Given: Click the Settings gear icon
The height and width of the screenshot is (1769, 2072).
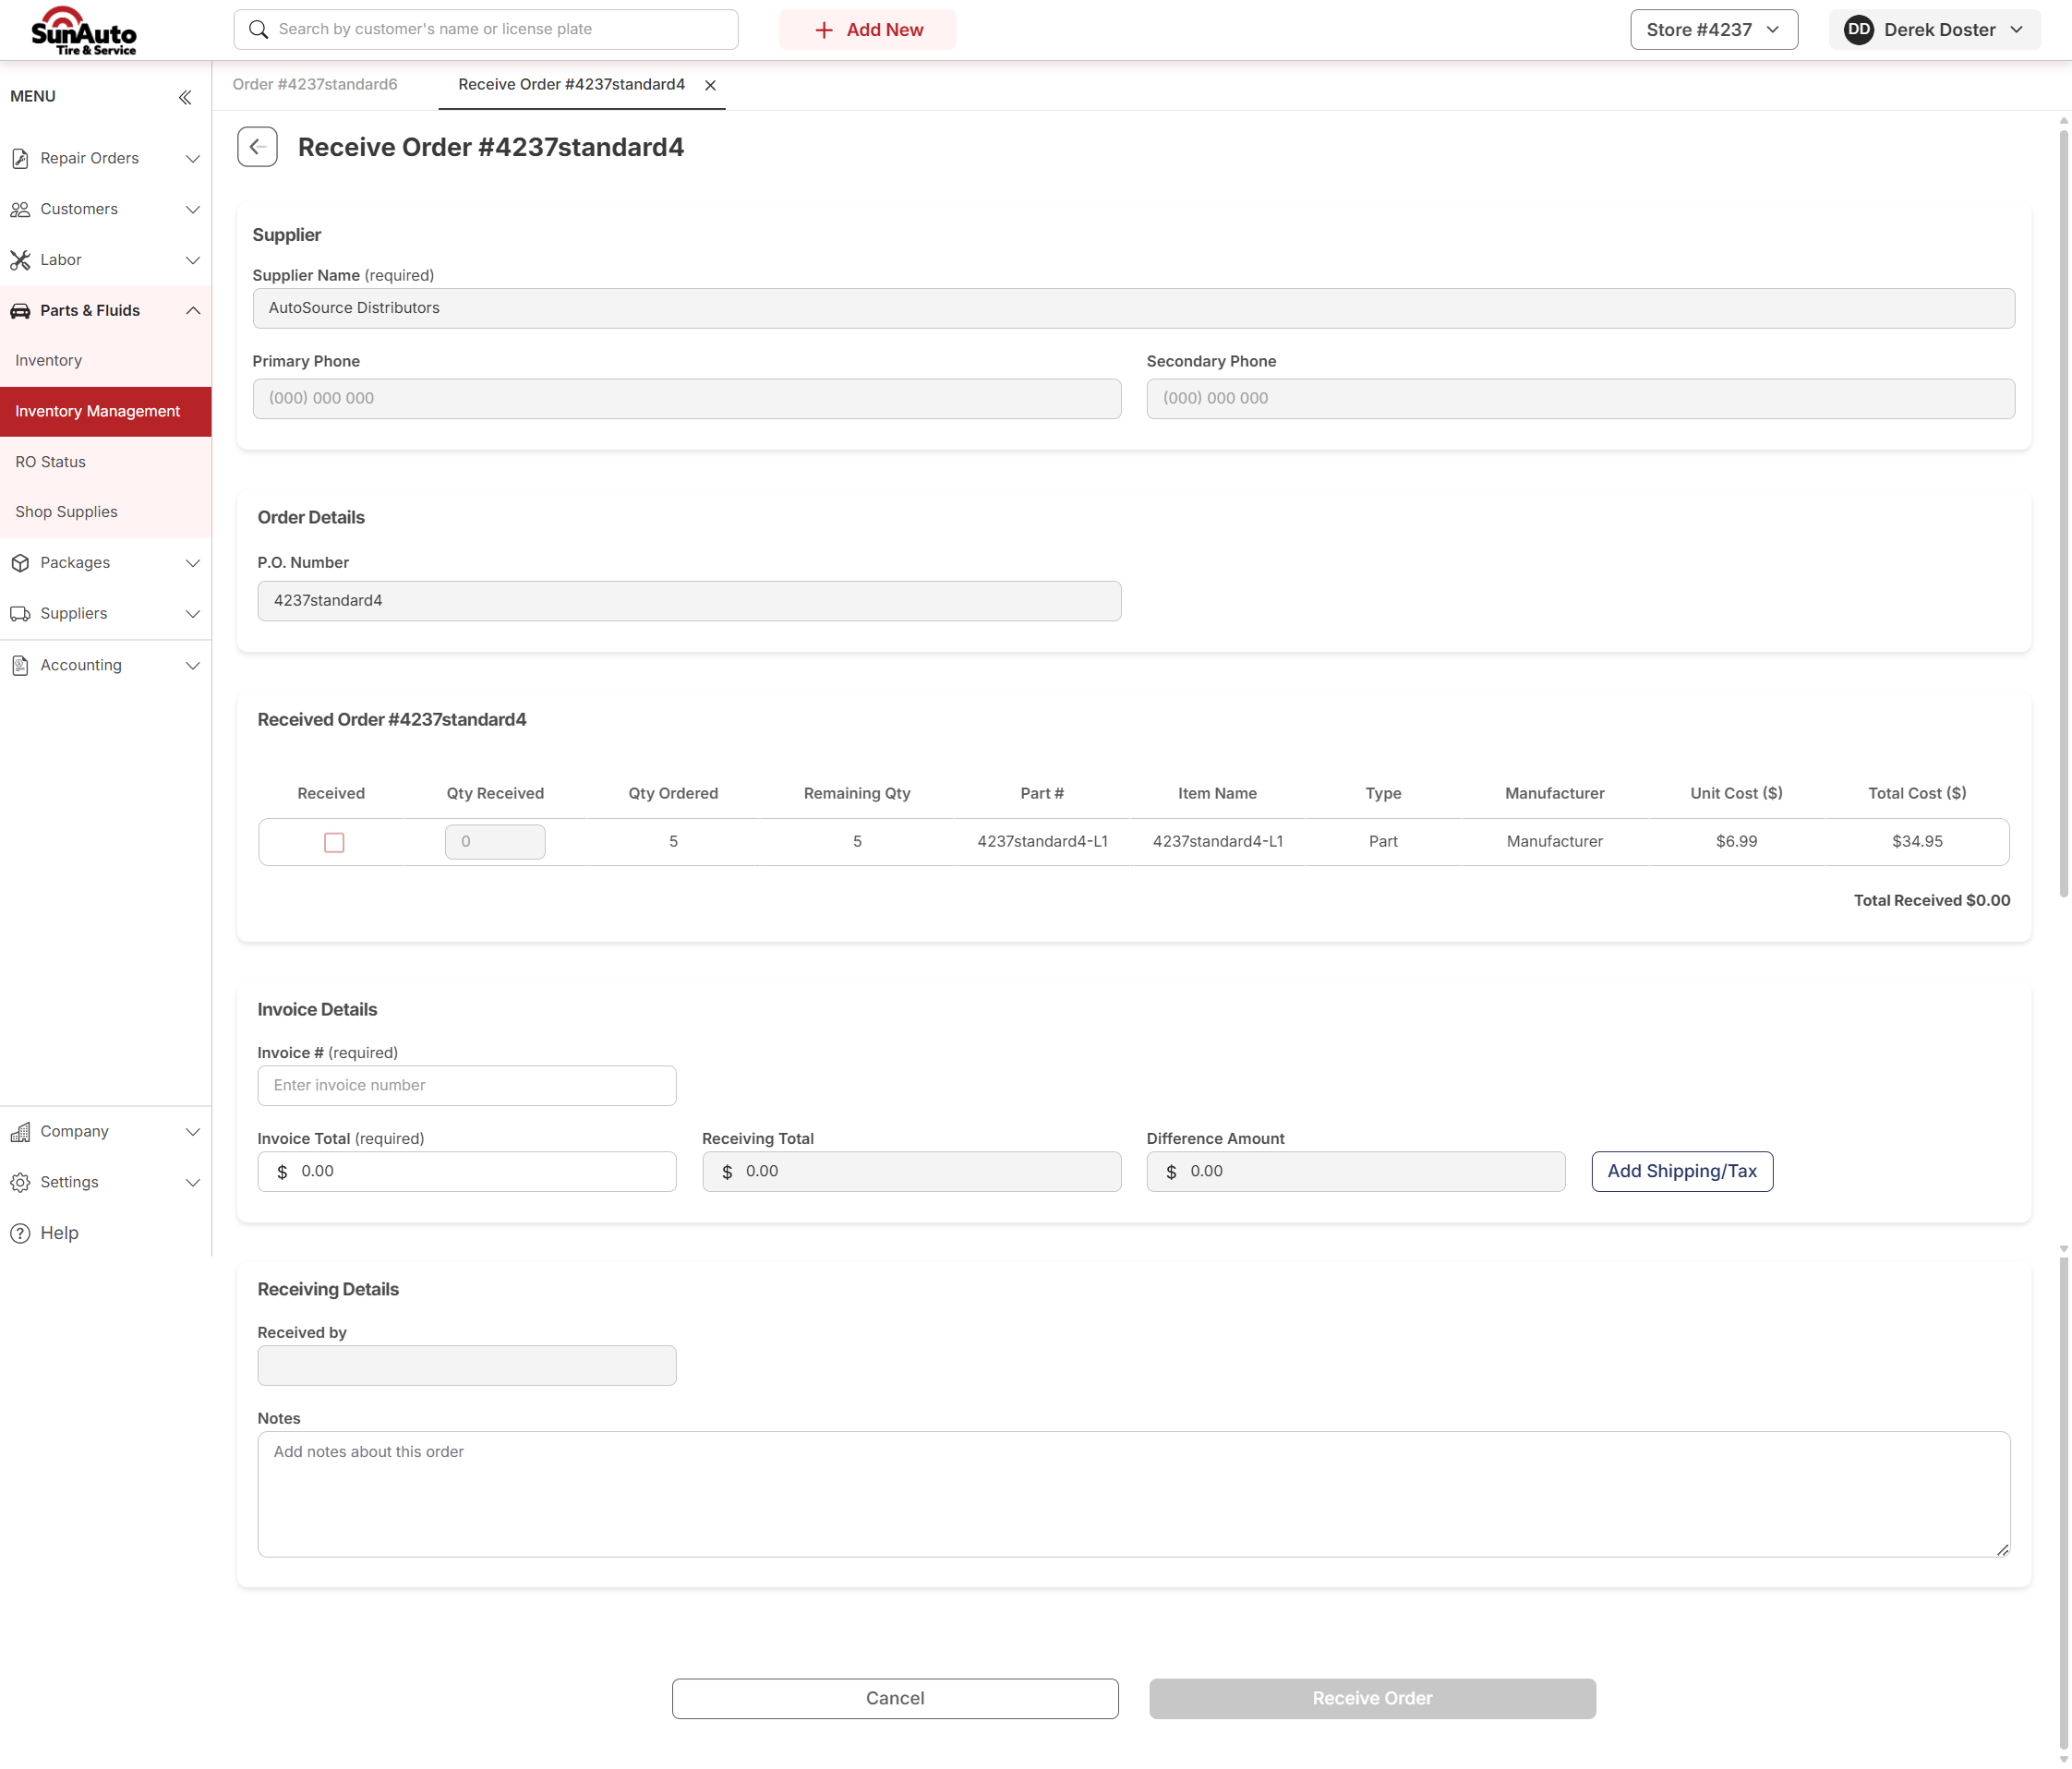Looking at the screenshot, I should pyautogui.click(x=20, y=1182).
